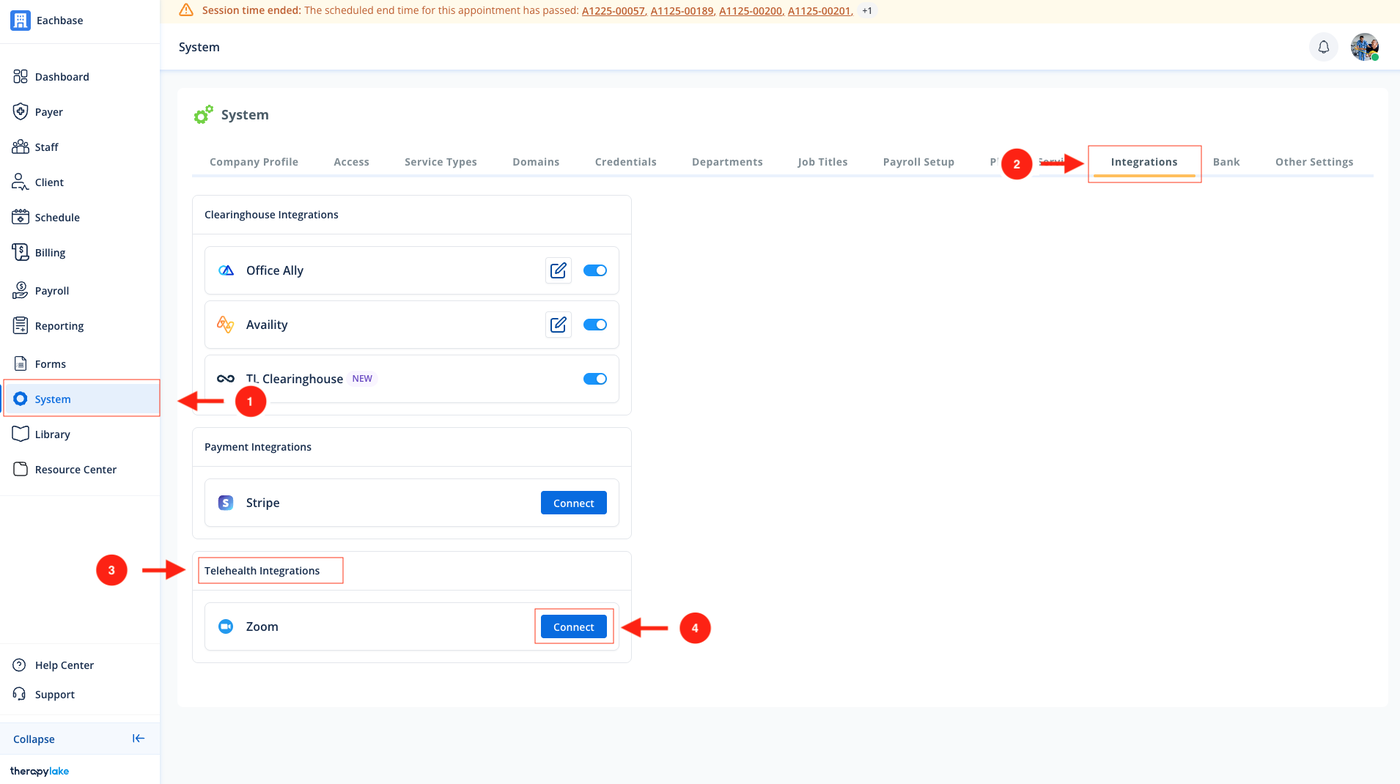1400x784 pixels.
Task: Open appointment link A1225-00057
Action: click(x=613, y=11)
